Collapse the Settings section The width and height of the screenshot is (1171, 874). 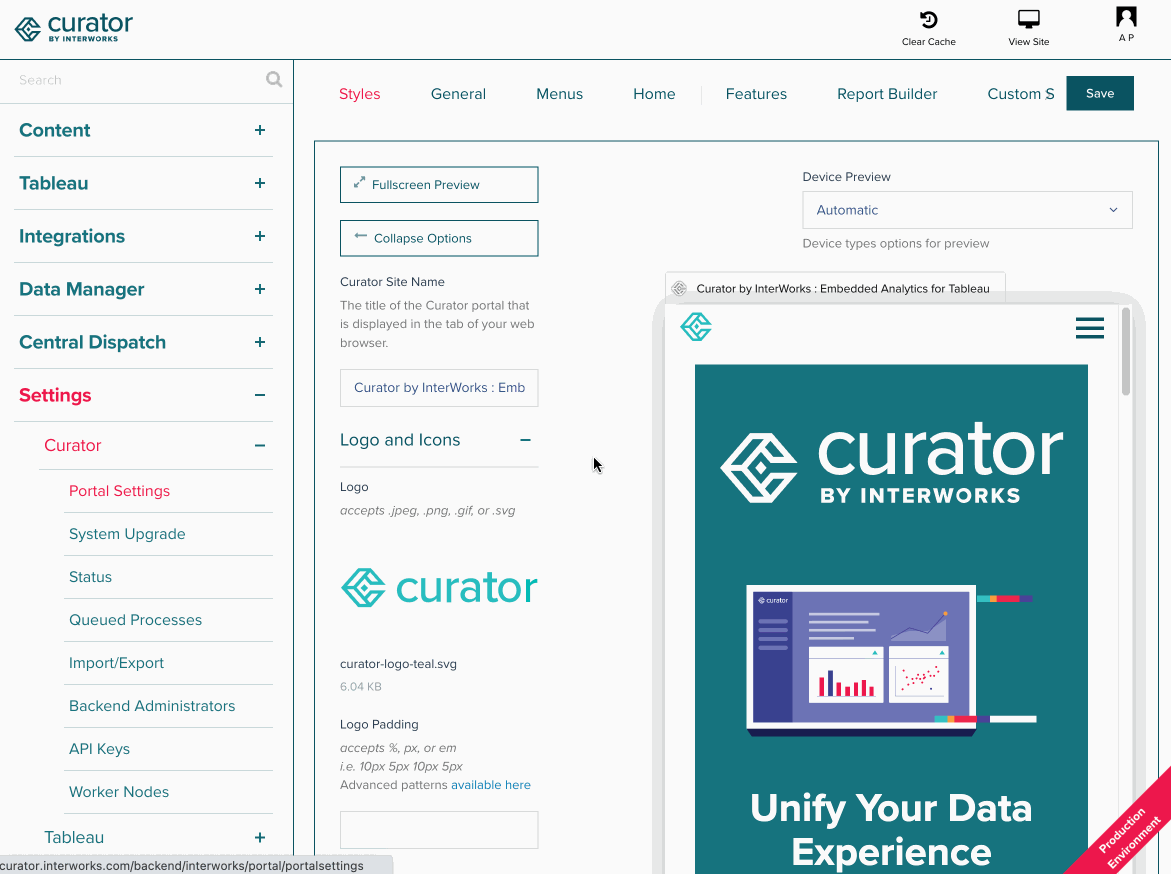259,395
